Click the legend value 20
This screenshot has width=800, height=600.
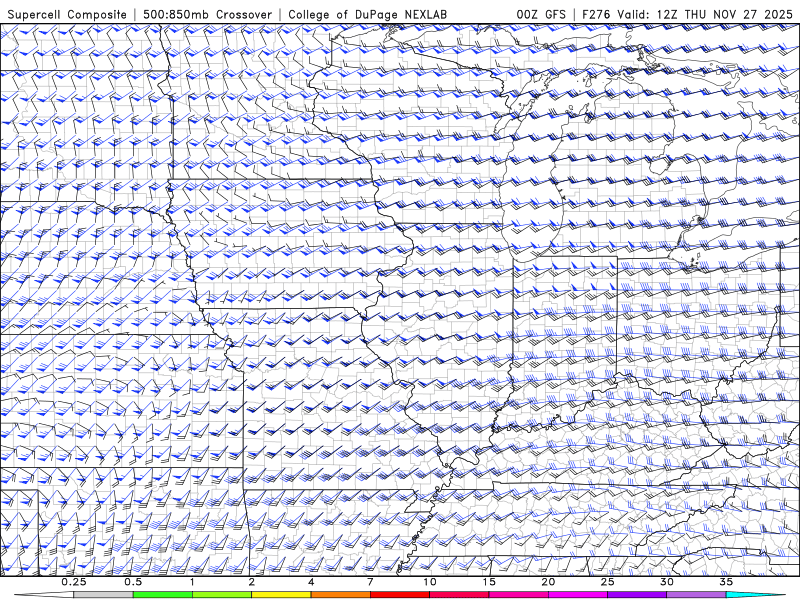click(x=548, y=582)
